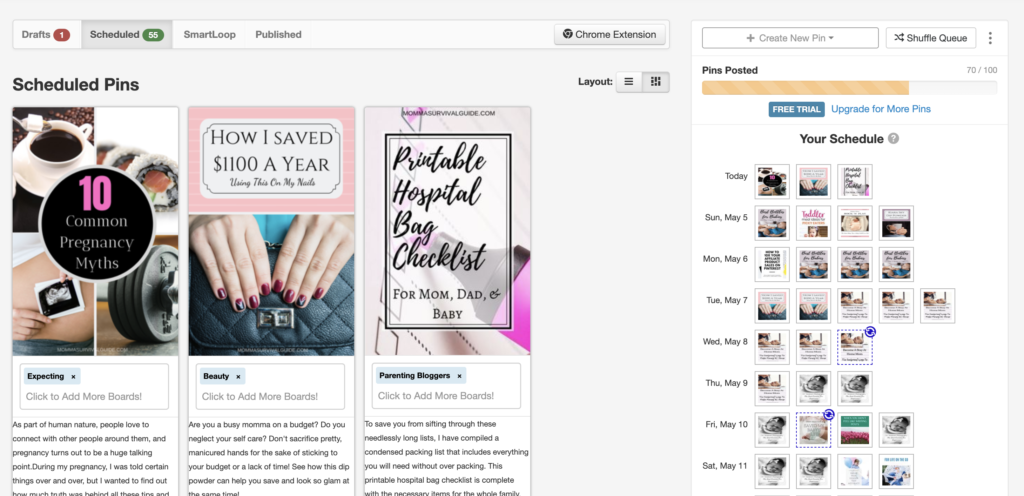Edit the hospital bag checklist description
This screenshot has height=496, width=1024.
click(x=447, y=457)
